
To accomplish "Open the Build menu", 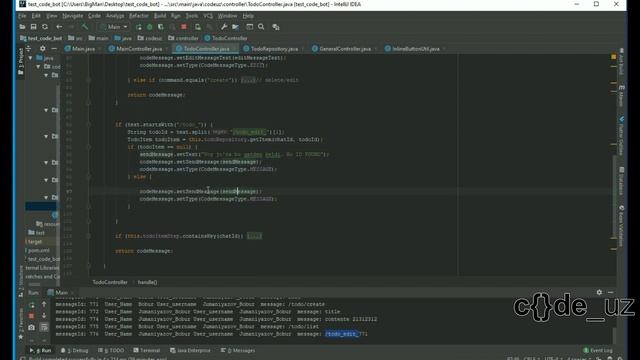I will point(160,16).
